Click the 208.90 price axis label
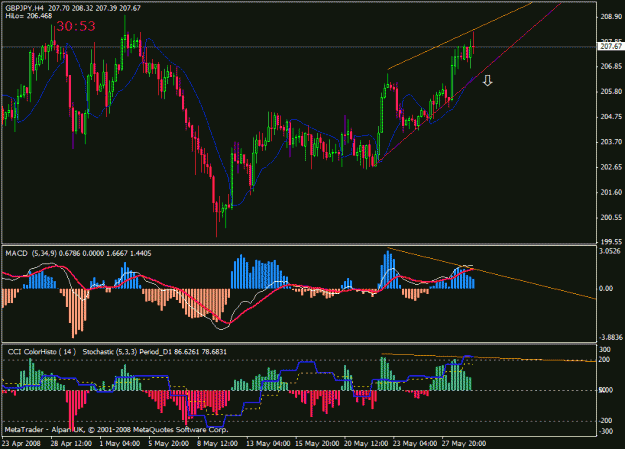The image size is (625, 449). coord(611,16)
